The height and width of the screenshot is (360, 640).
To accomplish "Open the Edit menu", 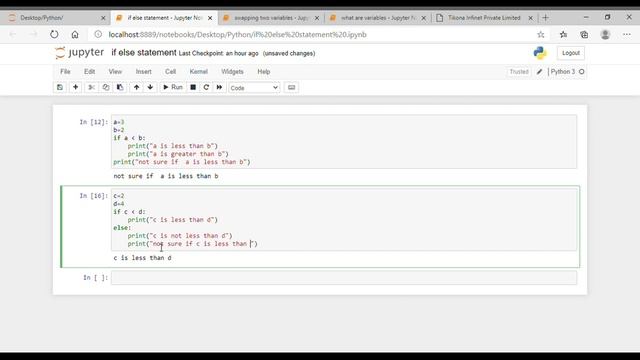I will pyautogui.click(x=89, y=71).
